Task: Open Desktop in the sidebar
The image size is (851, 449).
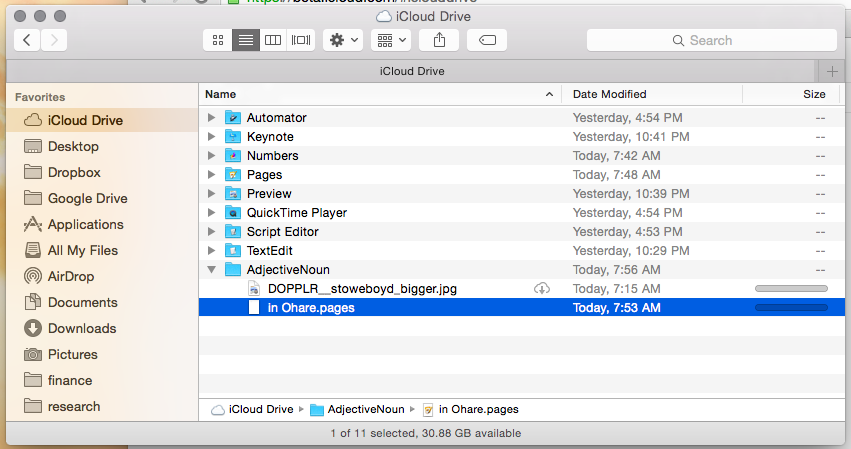Action: (103, 146)
